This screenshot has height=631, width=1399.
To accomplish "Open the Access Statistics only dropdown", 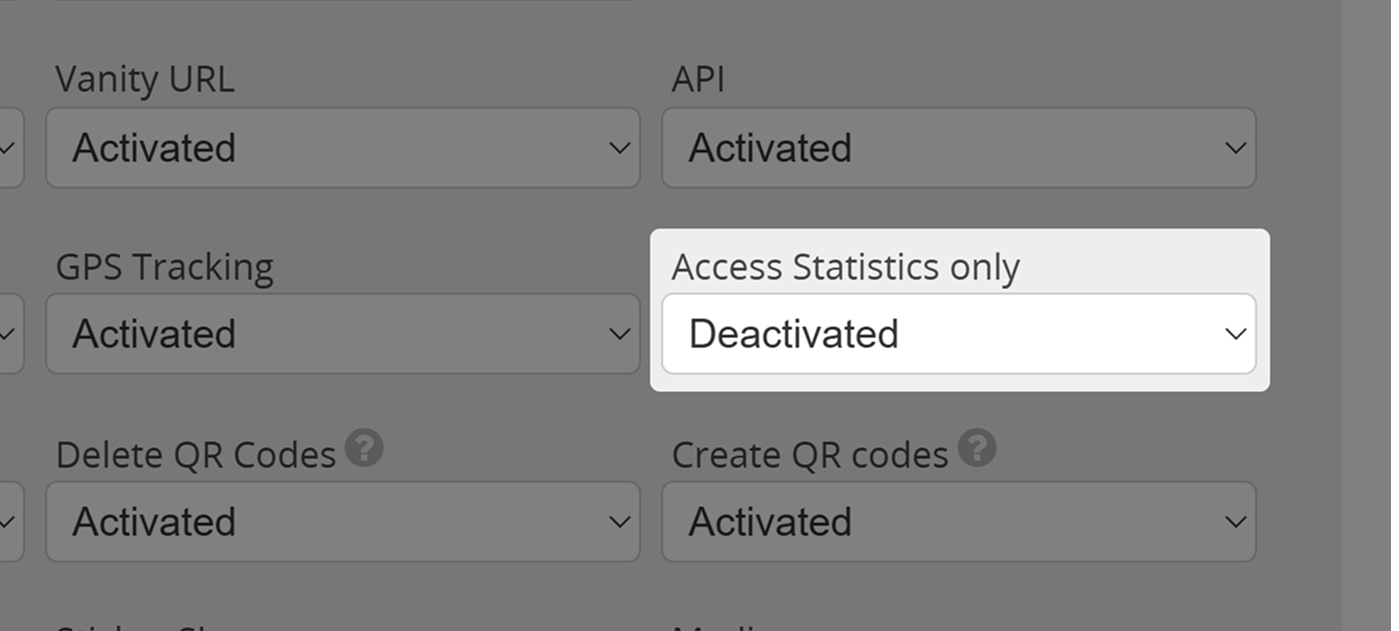I will click(958, 334).
